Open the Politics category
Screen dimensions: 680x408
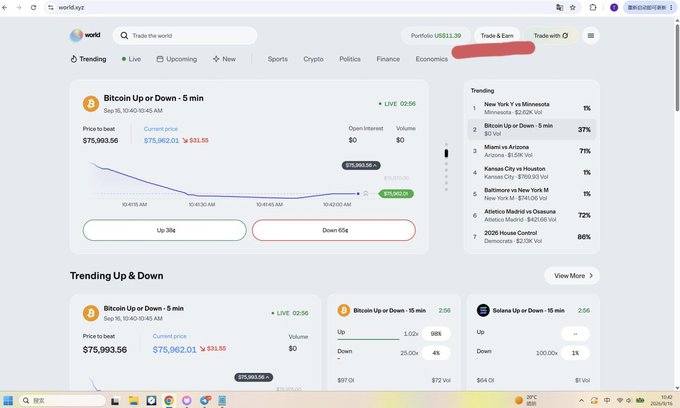tap(350, 59)
